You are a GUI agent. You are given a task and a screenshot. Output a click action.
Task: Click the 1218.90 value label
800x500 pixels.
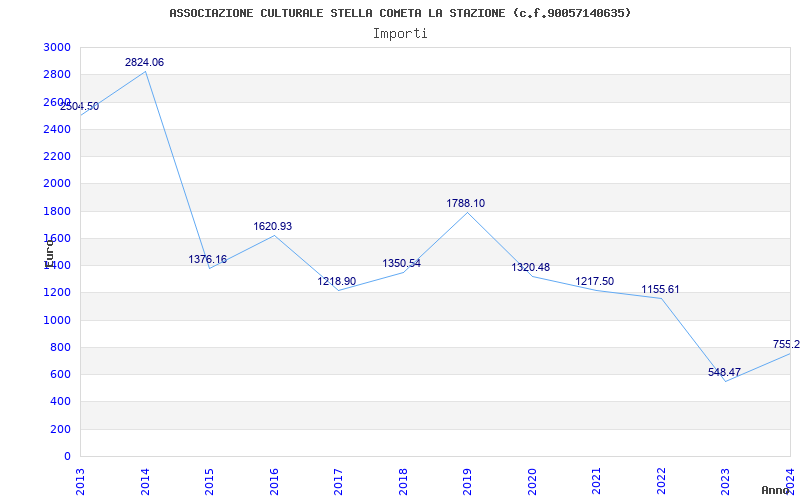(x=337, y=282)
